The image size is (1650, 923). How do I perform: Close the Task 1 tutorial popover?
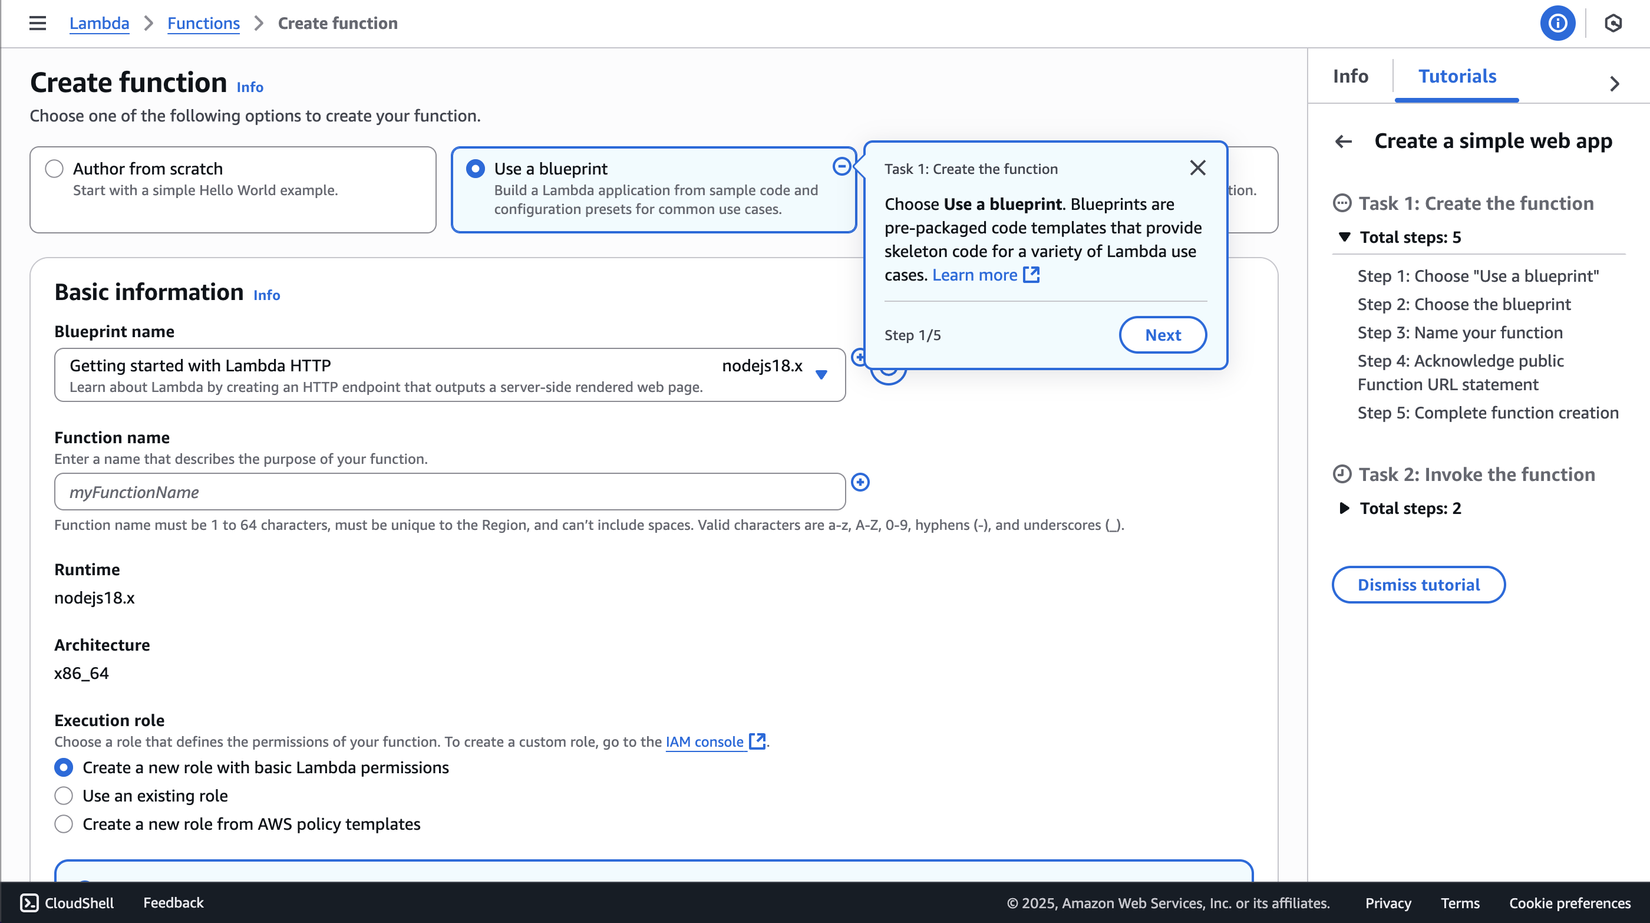[1197, 168]
